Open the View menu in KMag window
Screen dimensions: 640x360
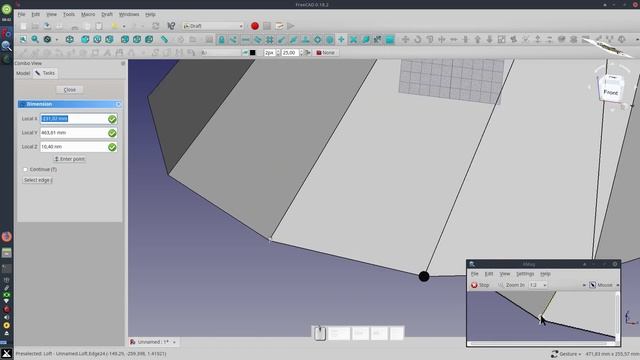pos(505,274)
